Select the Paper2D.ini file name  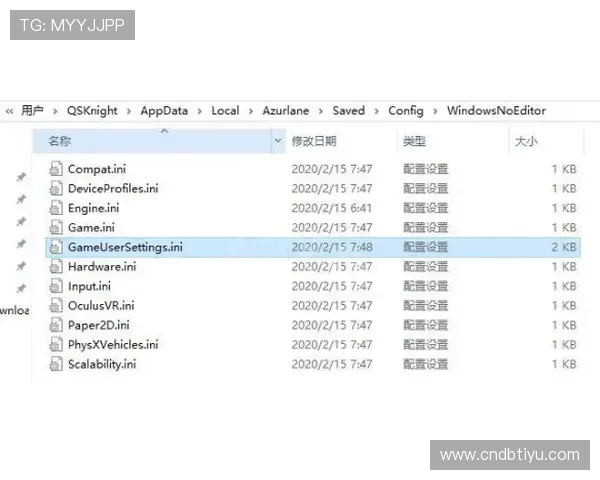tap(98, 325)
